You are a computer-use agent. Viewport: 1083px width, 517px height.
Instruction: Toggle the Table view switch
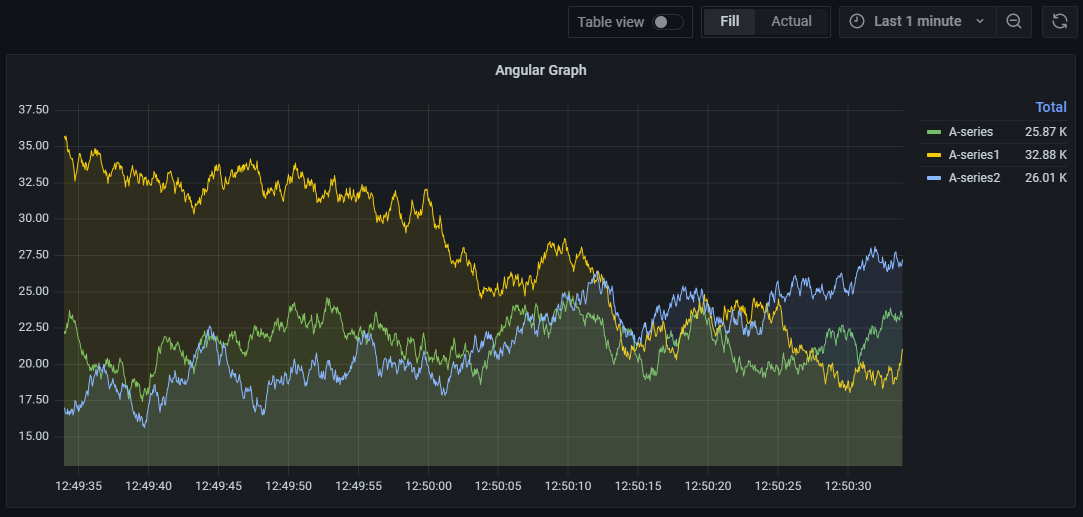coord(668,22)
